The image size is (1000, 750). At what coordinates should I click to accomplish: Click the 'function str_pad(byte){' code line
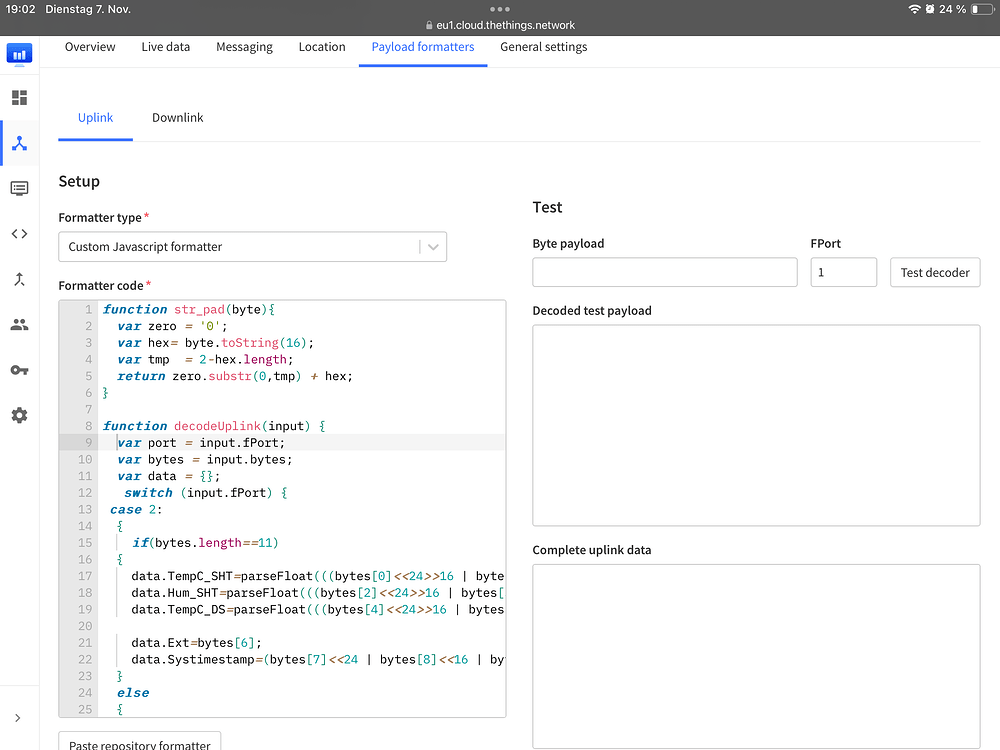point(189,309)
